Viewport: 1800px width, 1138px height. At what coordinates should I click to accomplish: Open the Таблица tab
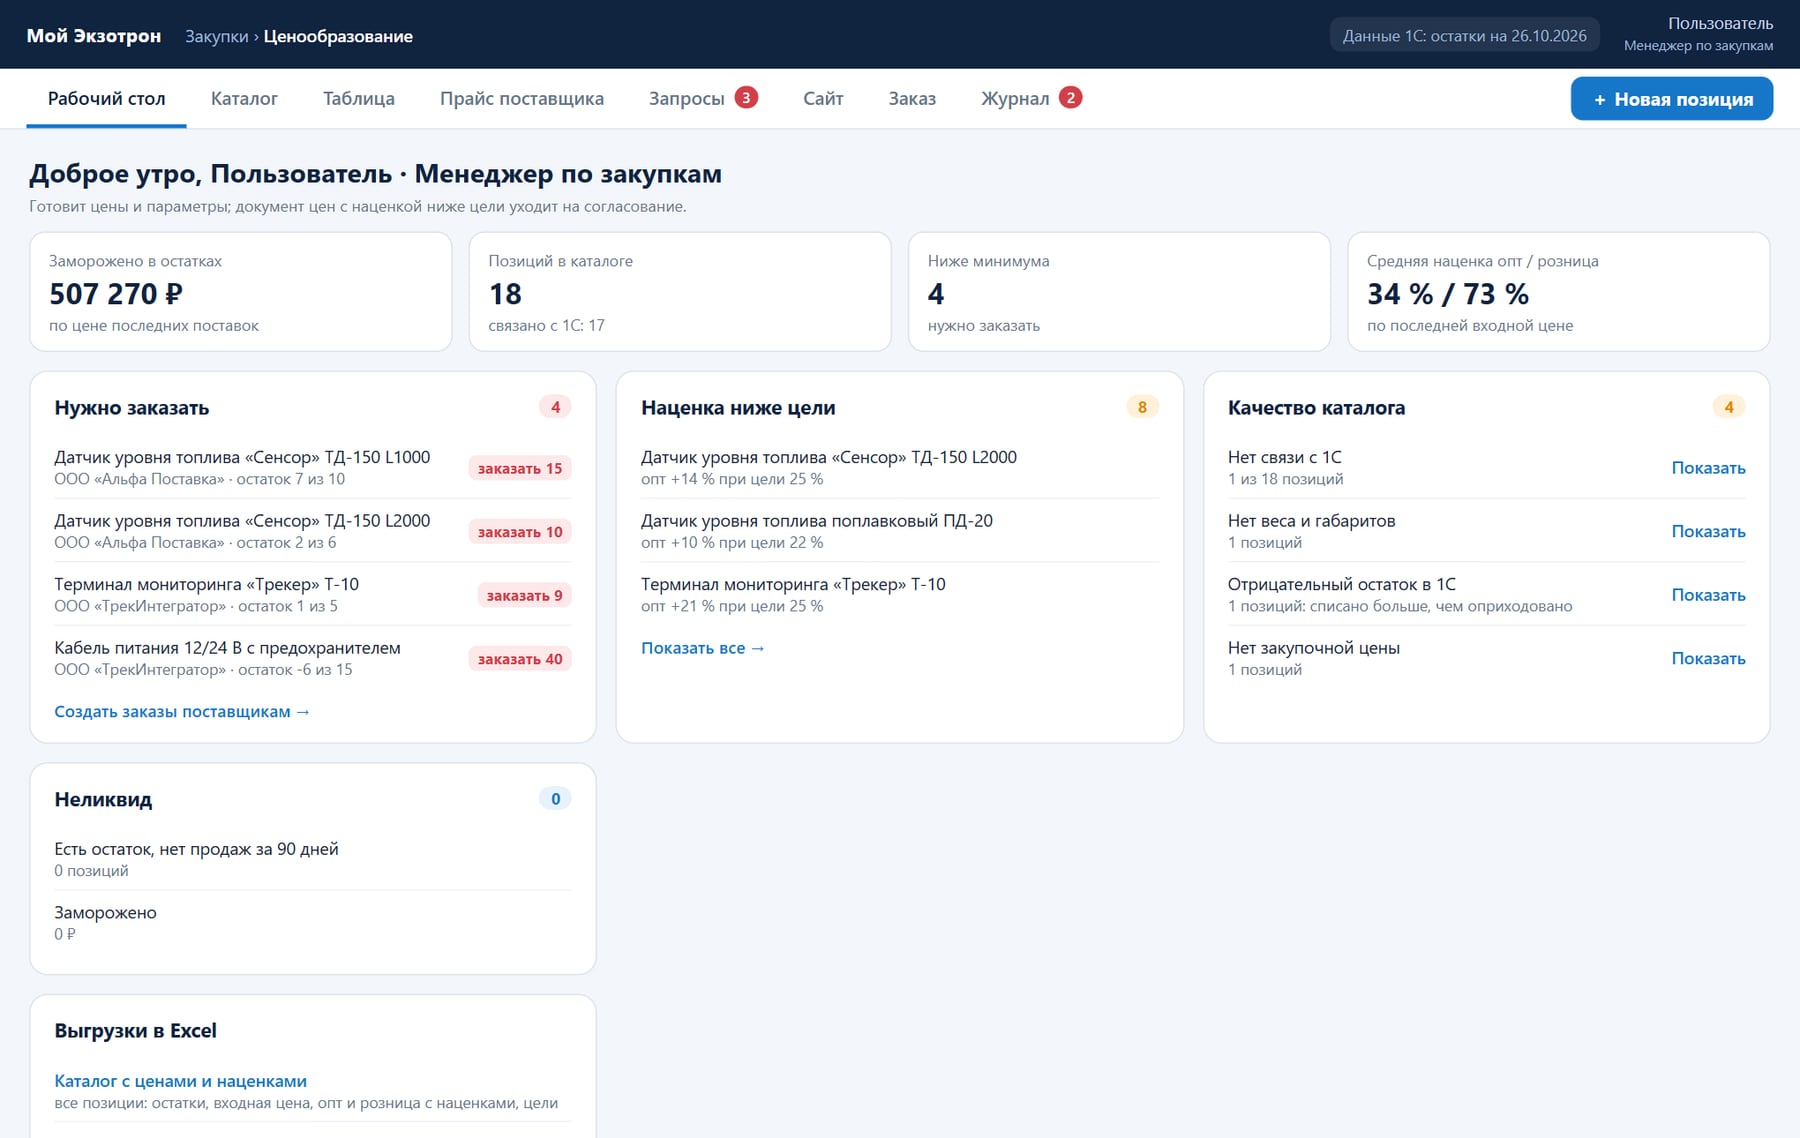click(x=358, y=98)
